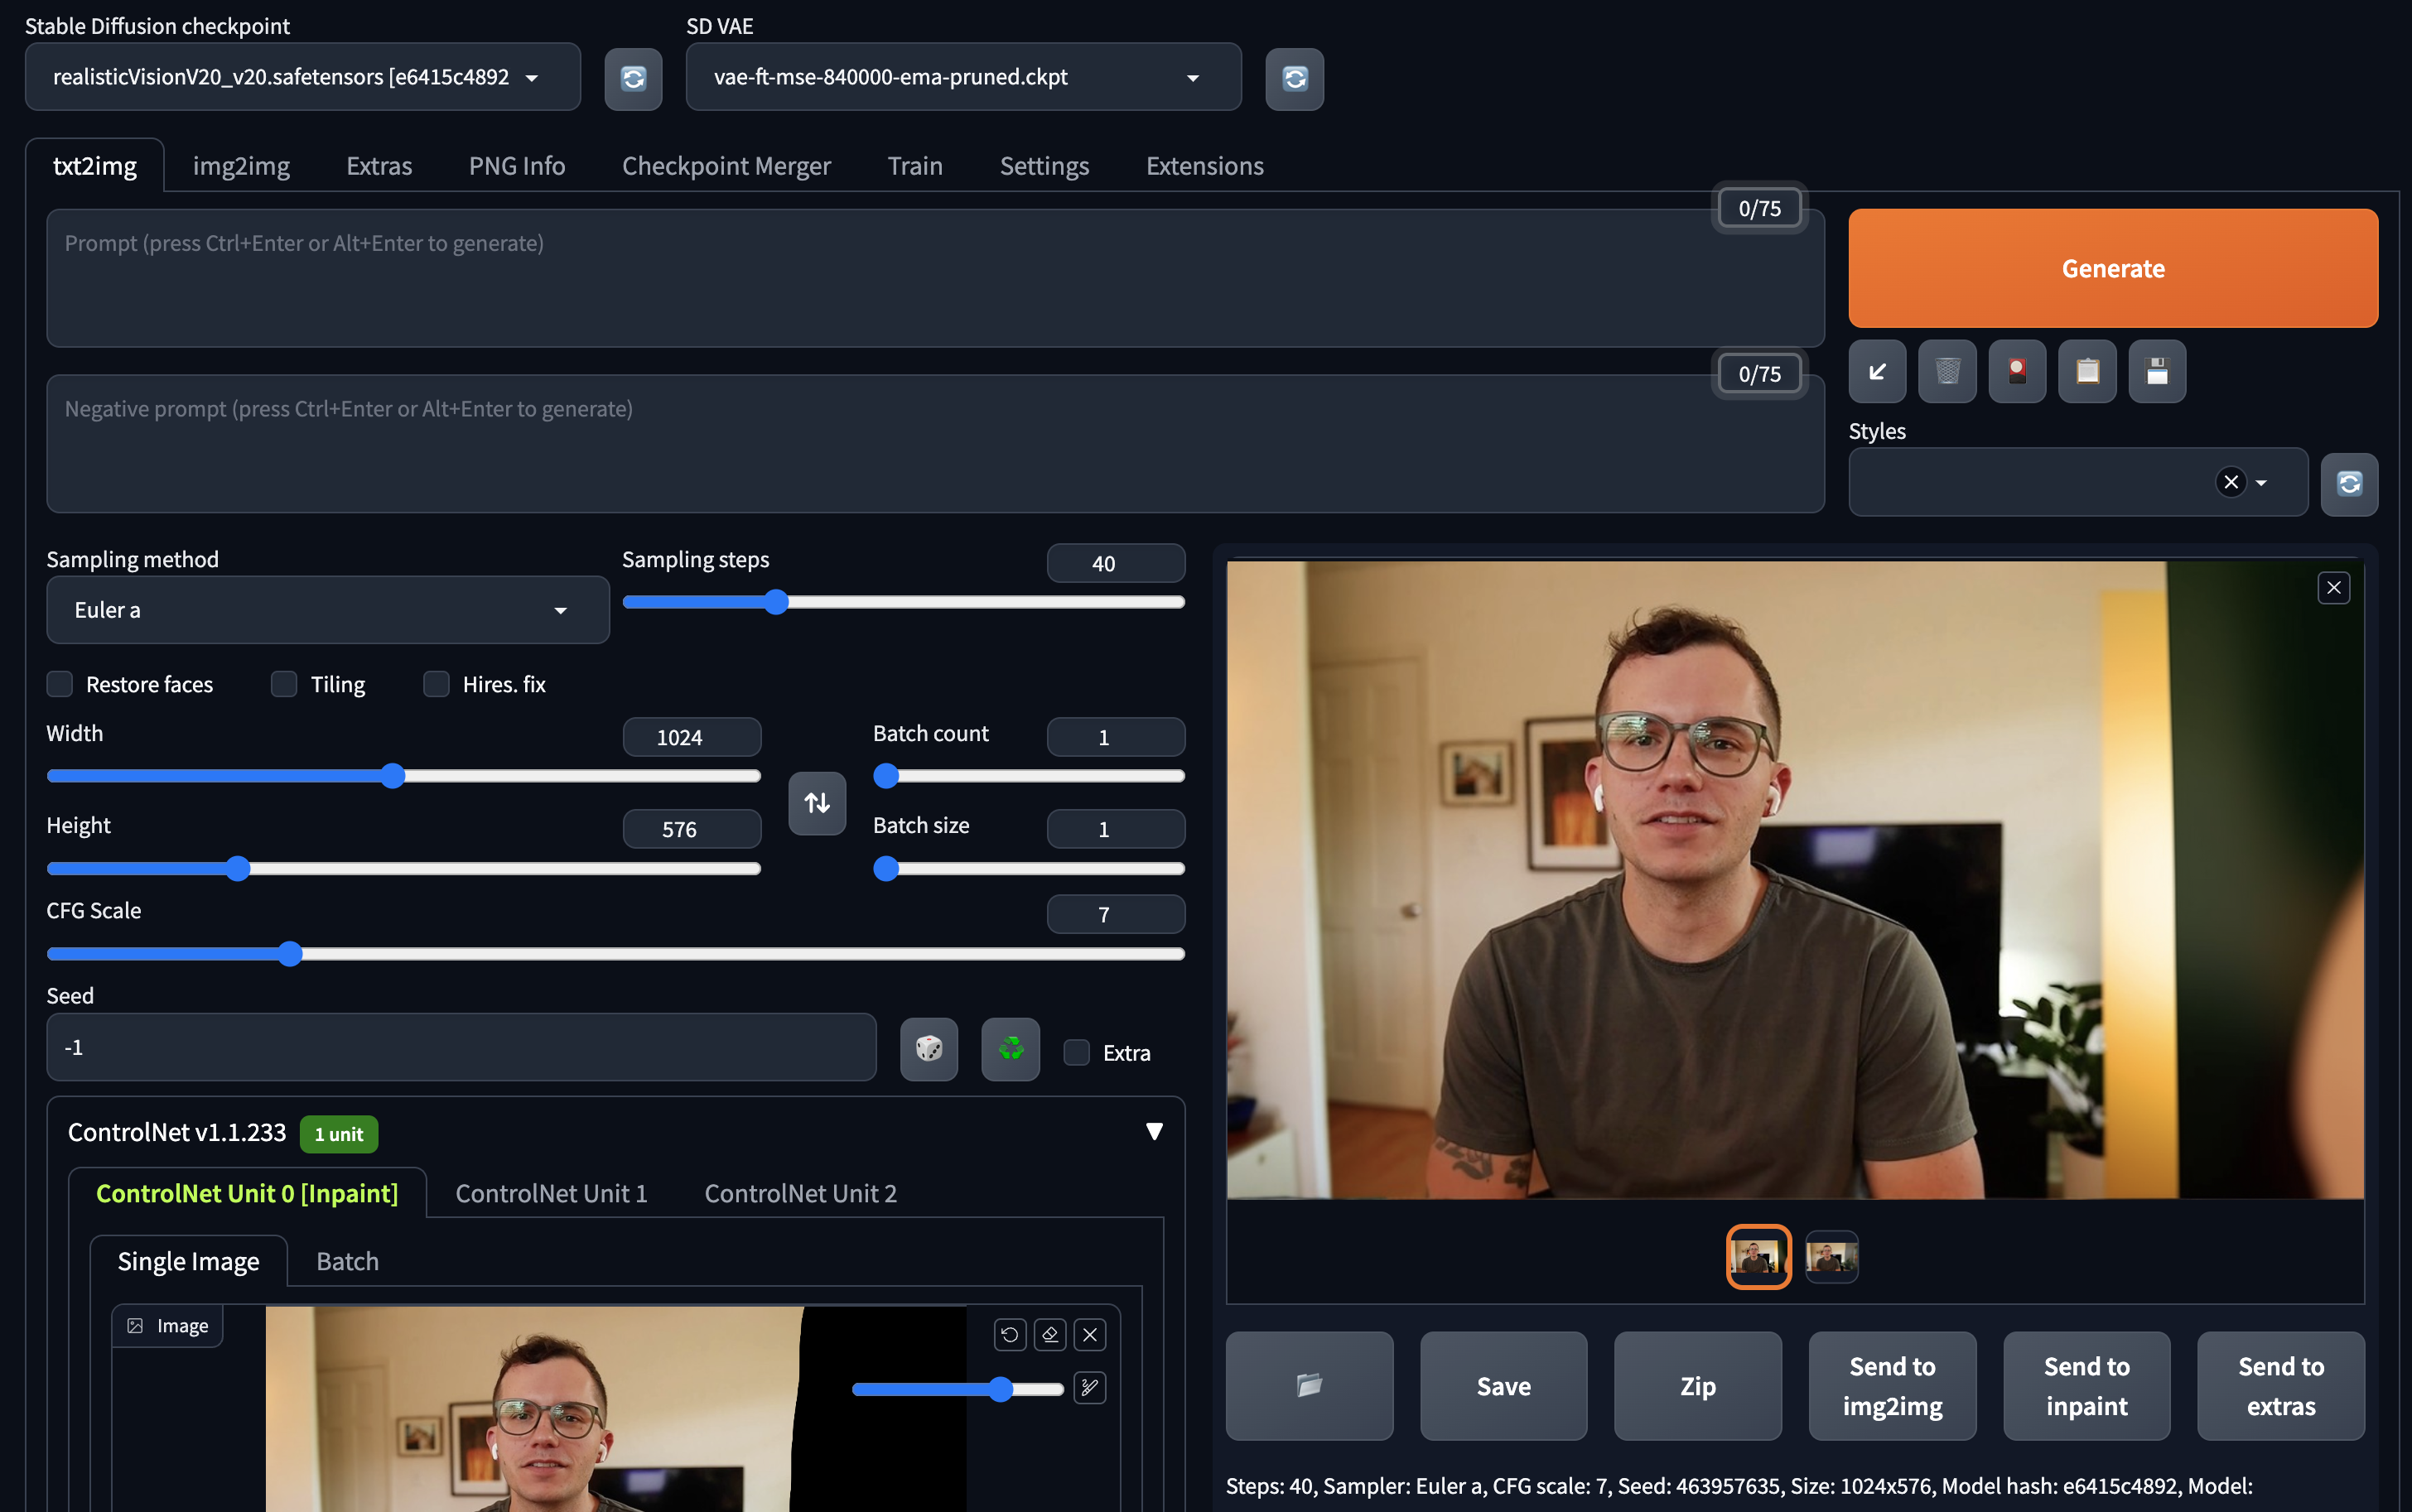Click the CFG Scale slider handle
Image resolution: width=2412 pixels, height=1512 pixels.
coord(290,954)
